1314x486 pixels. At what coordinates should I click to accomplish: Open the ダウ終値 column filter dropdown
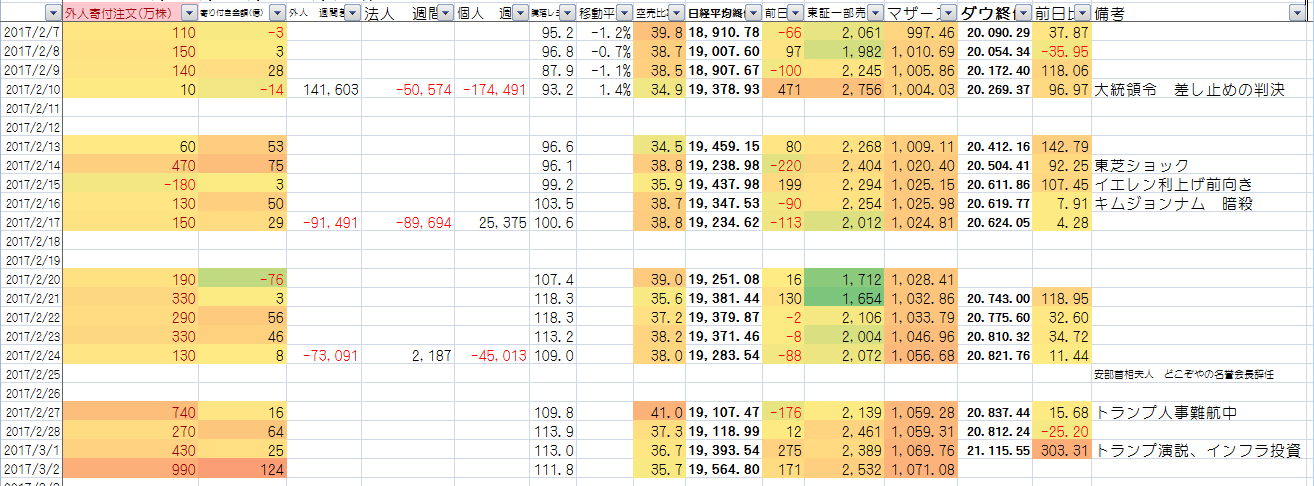tap(1023, 13)
